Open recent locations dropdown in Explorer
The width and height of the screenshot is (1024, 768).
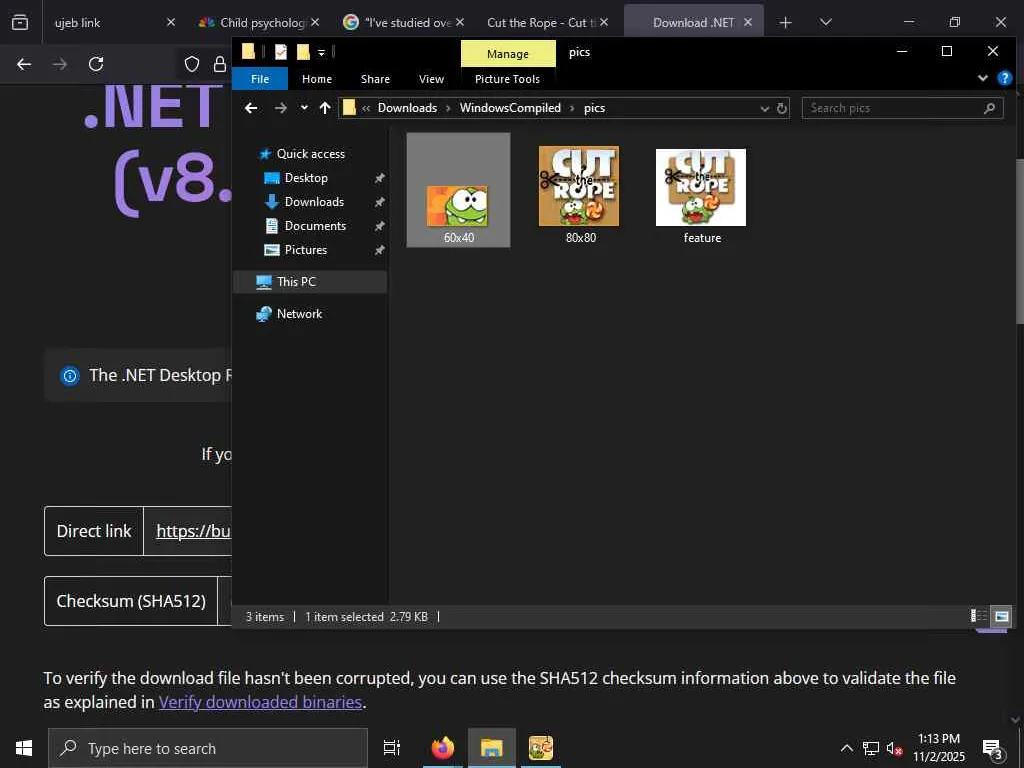click(x=304, y=108)
